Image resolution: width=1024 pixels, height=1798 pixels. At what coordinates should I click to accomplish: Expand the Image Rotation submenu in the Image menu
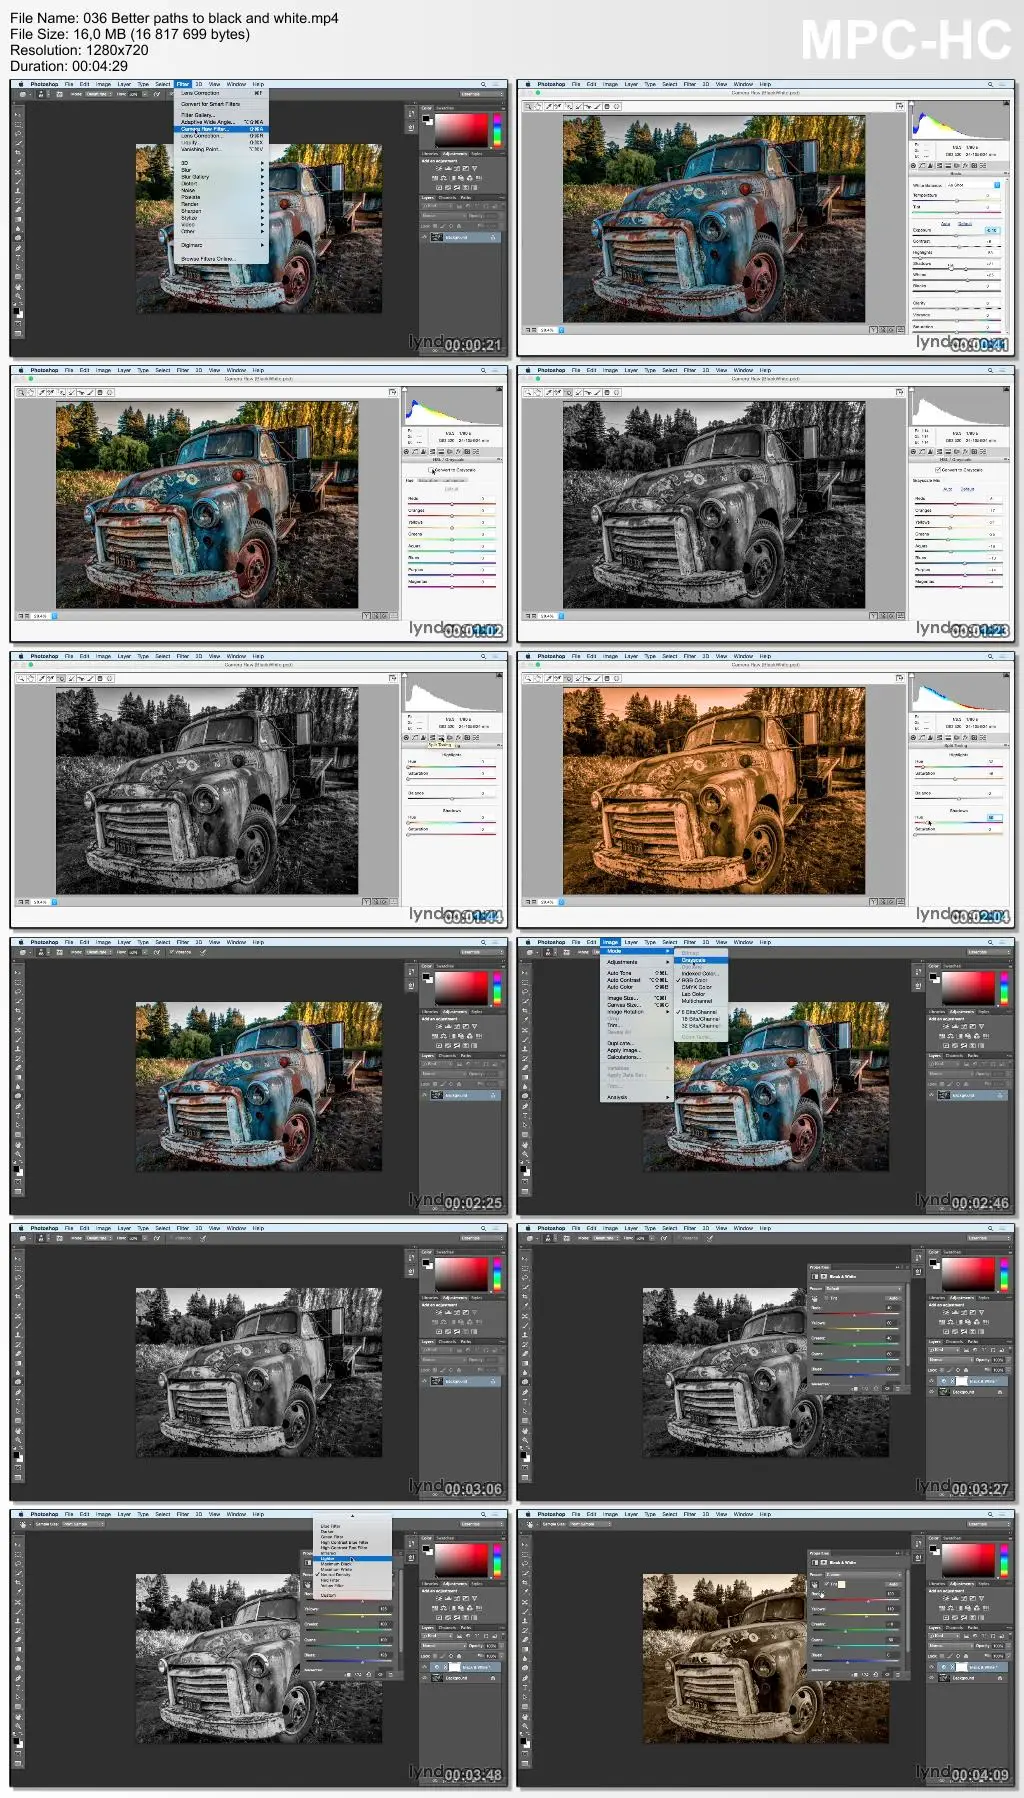pyautogui.click(x=637, y=1012)
